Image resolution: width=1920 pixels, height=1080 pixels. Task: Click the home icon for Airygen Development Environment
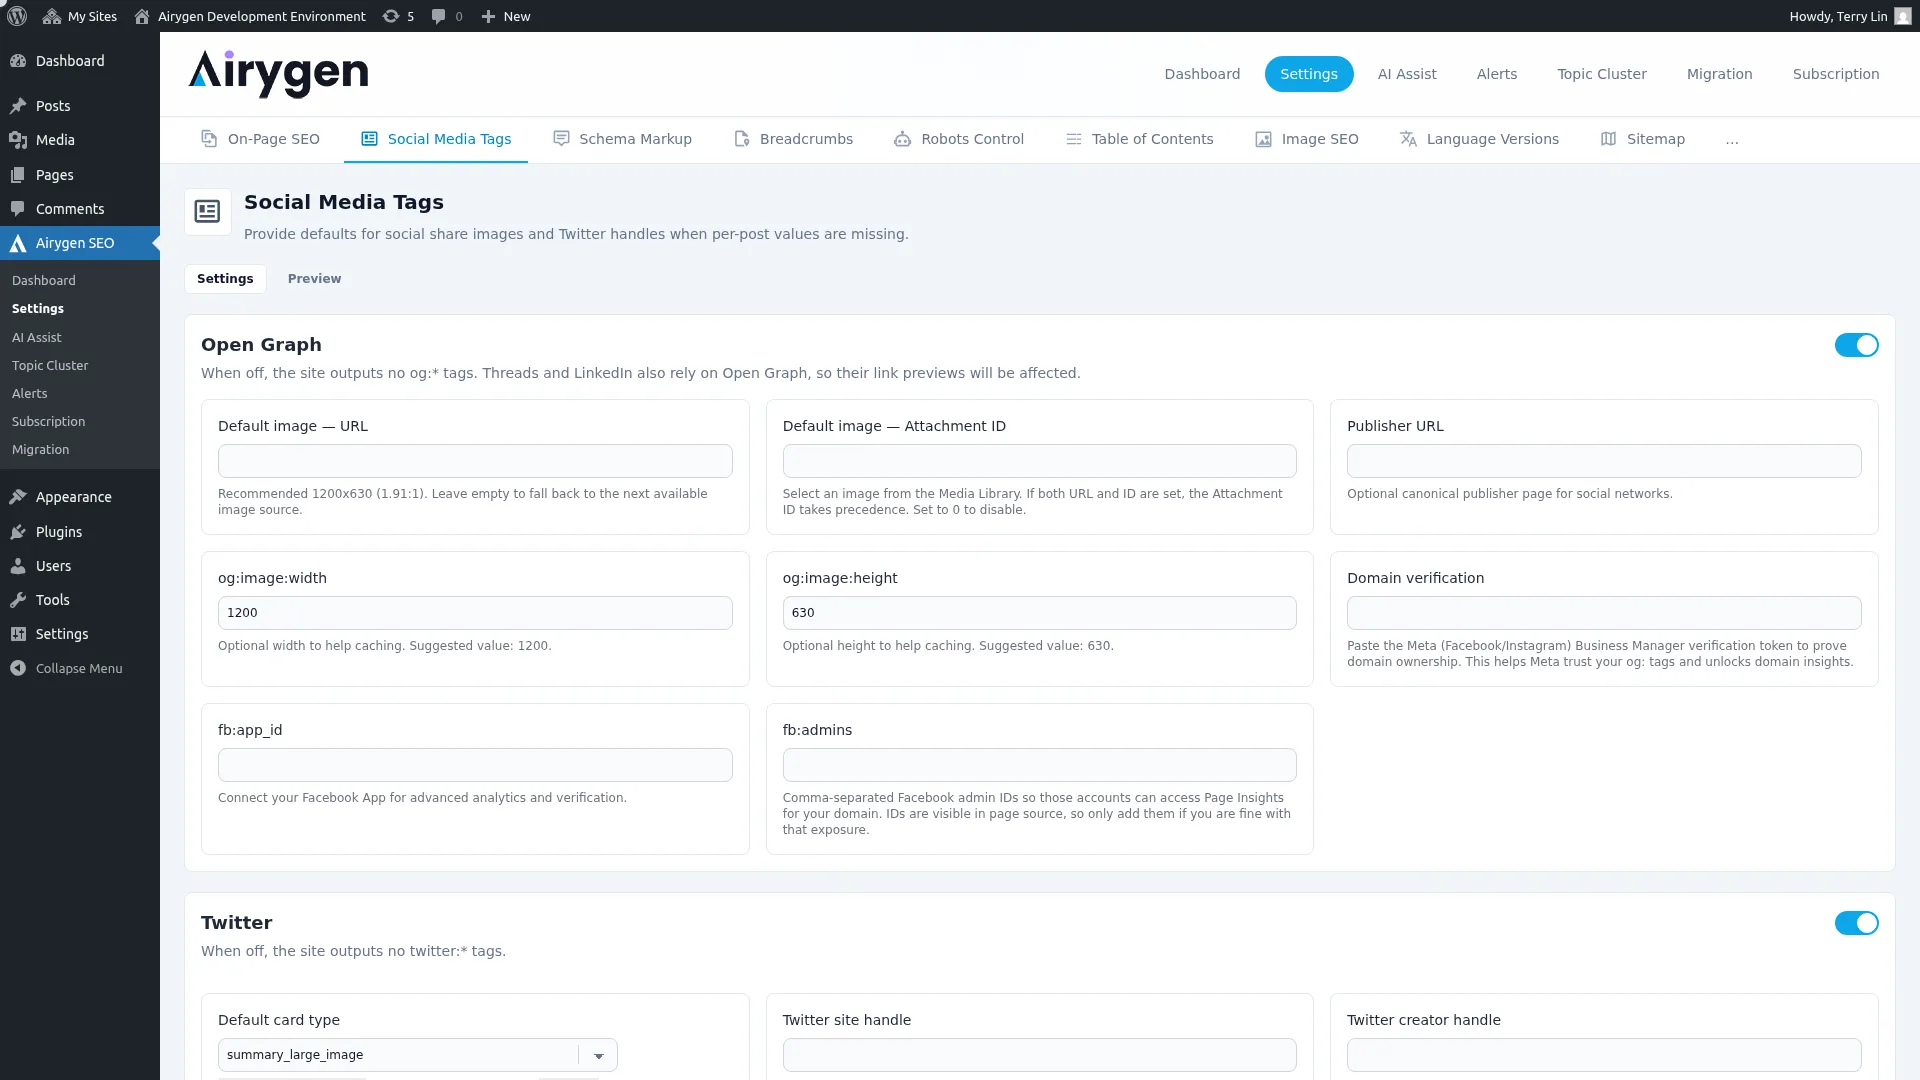pos(142,16)
